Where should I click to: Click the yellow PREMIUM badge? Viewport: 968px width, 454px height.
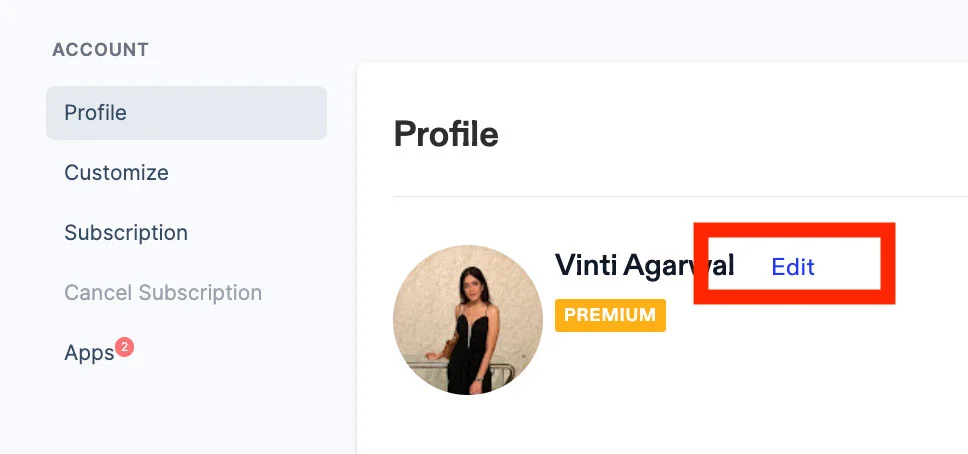[610, 315]
